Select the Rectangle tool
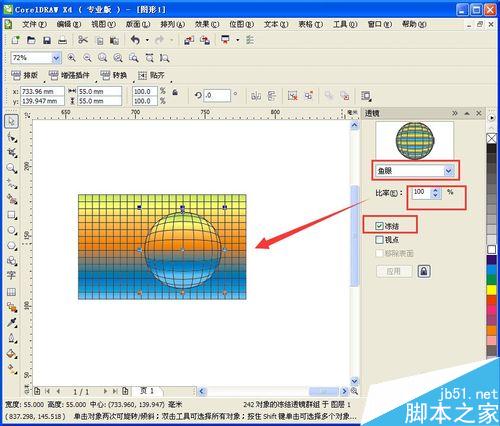This screenshot has width=500, height=426. pos(11,215)
